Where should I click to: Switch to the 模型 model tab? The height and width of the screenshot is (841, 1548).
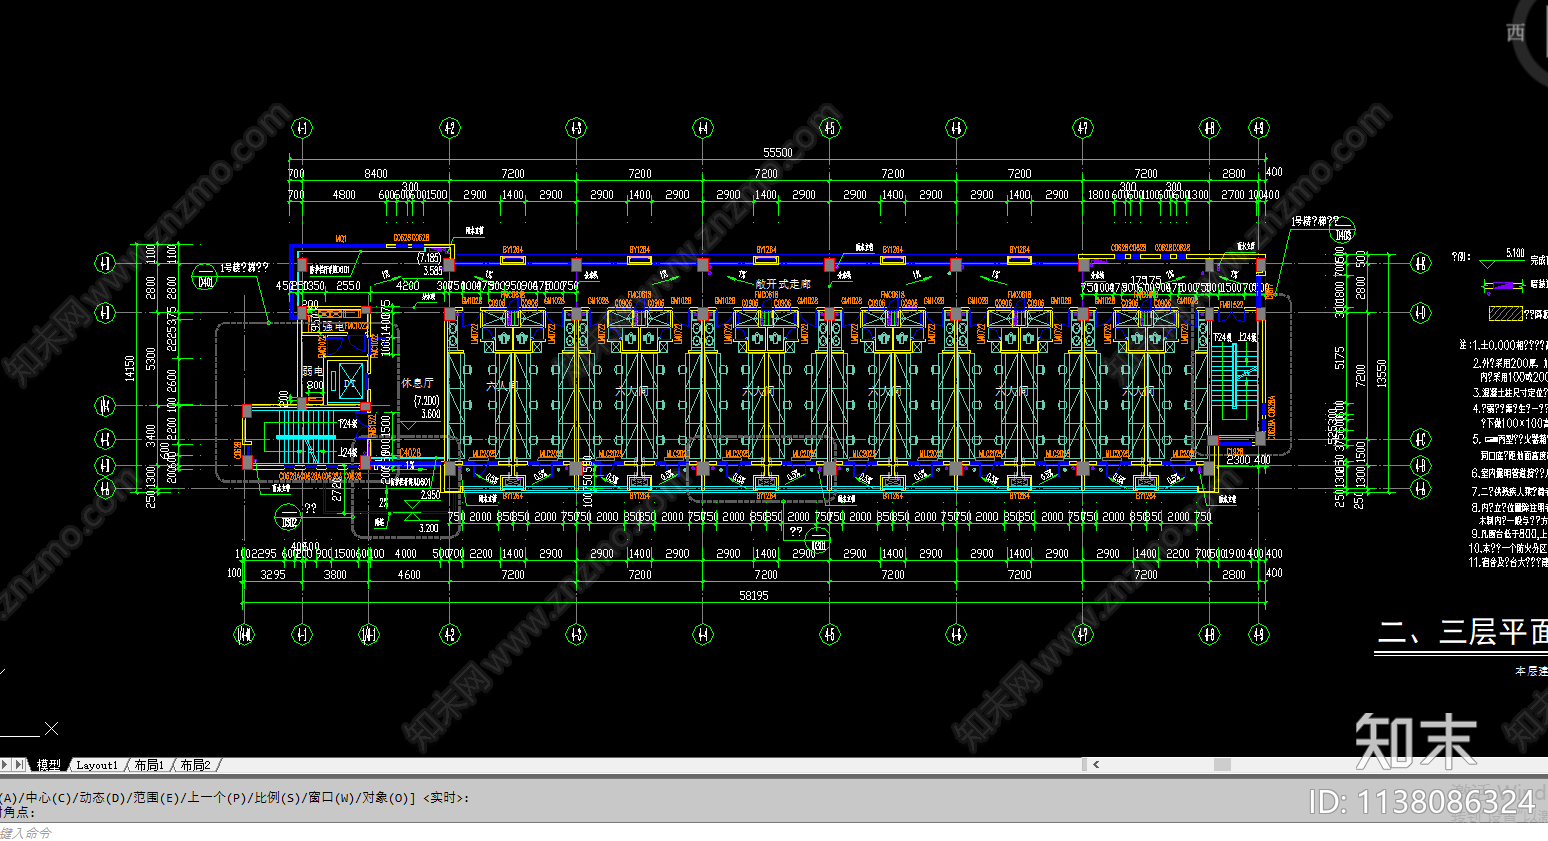[48, 765]
